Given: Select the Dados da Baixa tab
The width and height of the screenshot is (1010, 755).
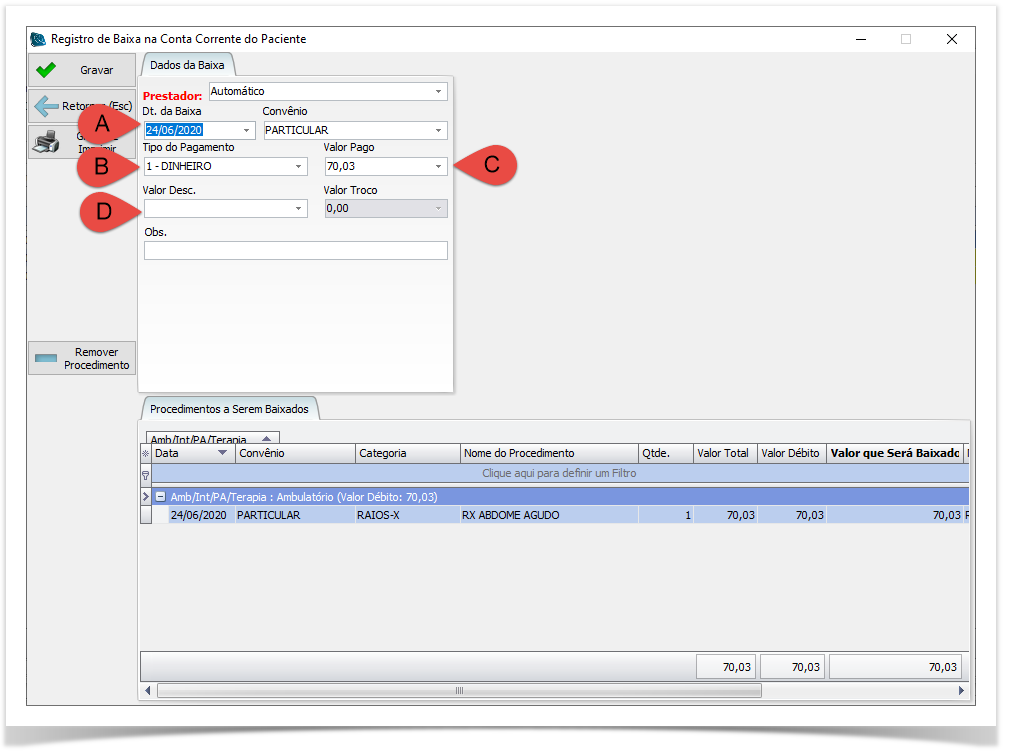Looking at the screenshot, I should coord(186,65).
